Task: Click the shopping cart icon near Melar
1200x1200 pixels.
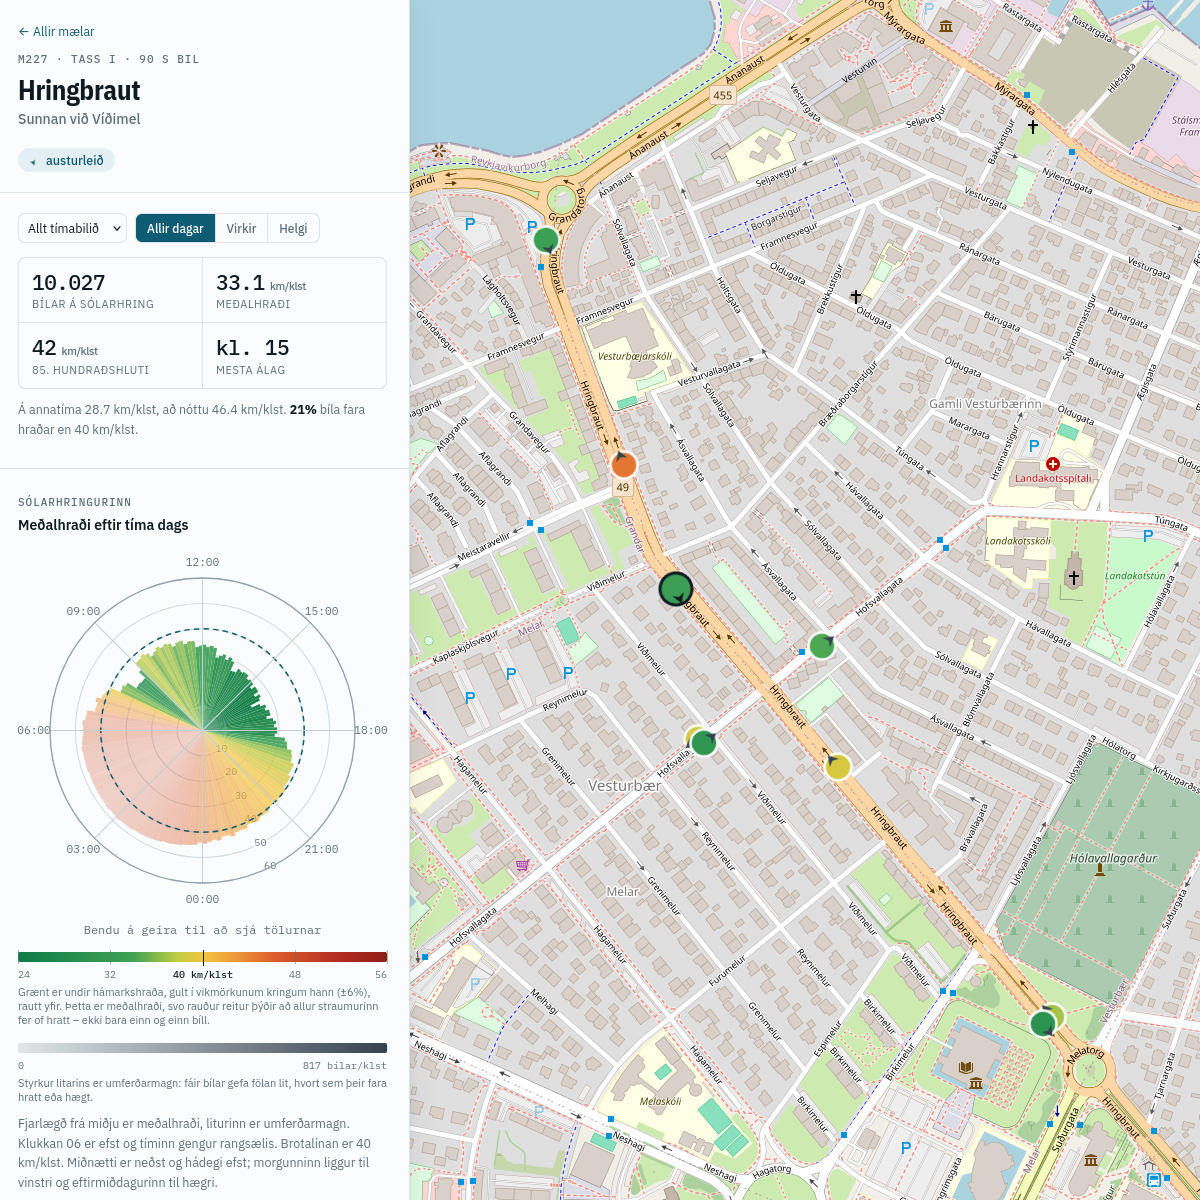Action: (521, 865)
